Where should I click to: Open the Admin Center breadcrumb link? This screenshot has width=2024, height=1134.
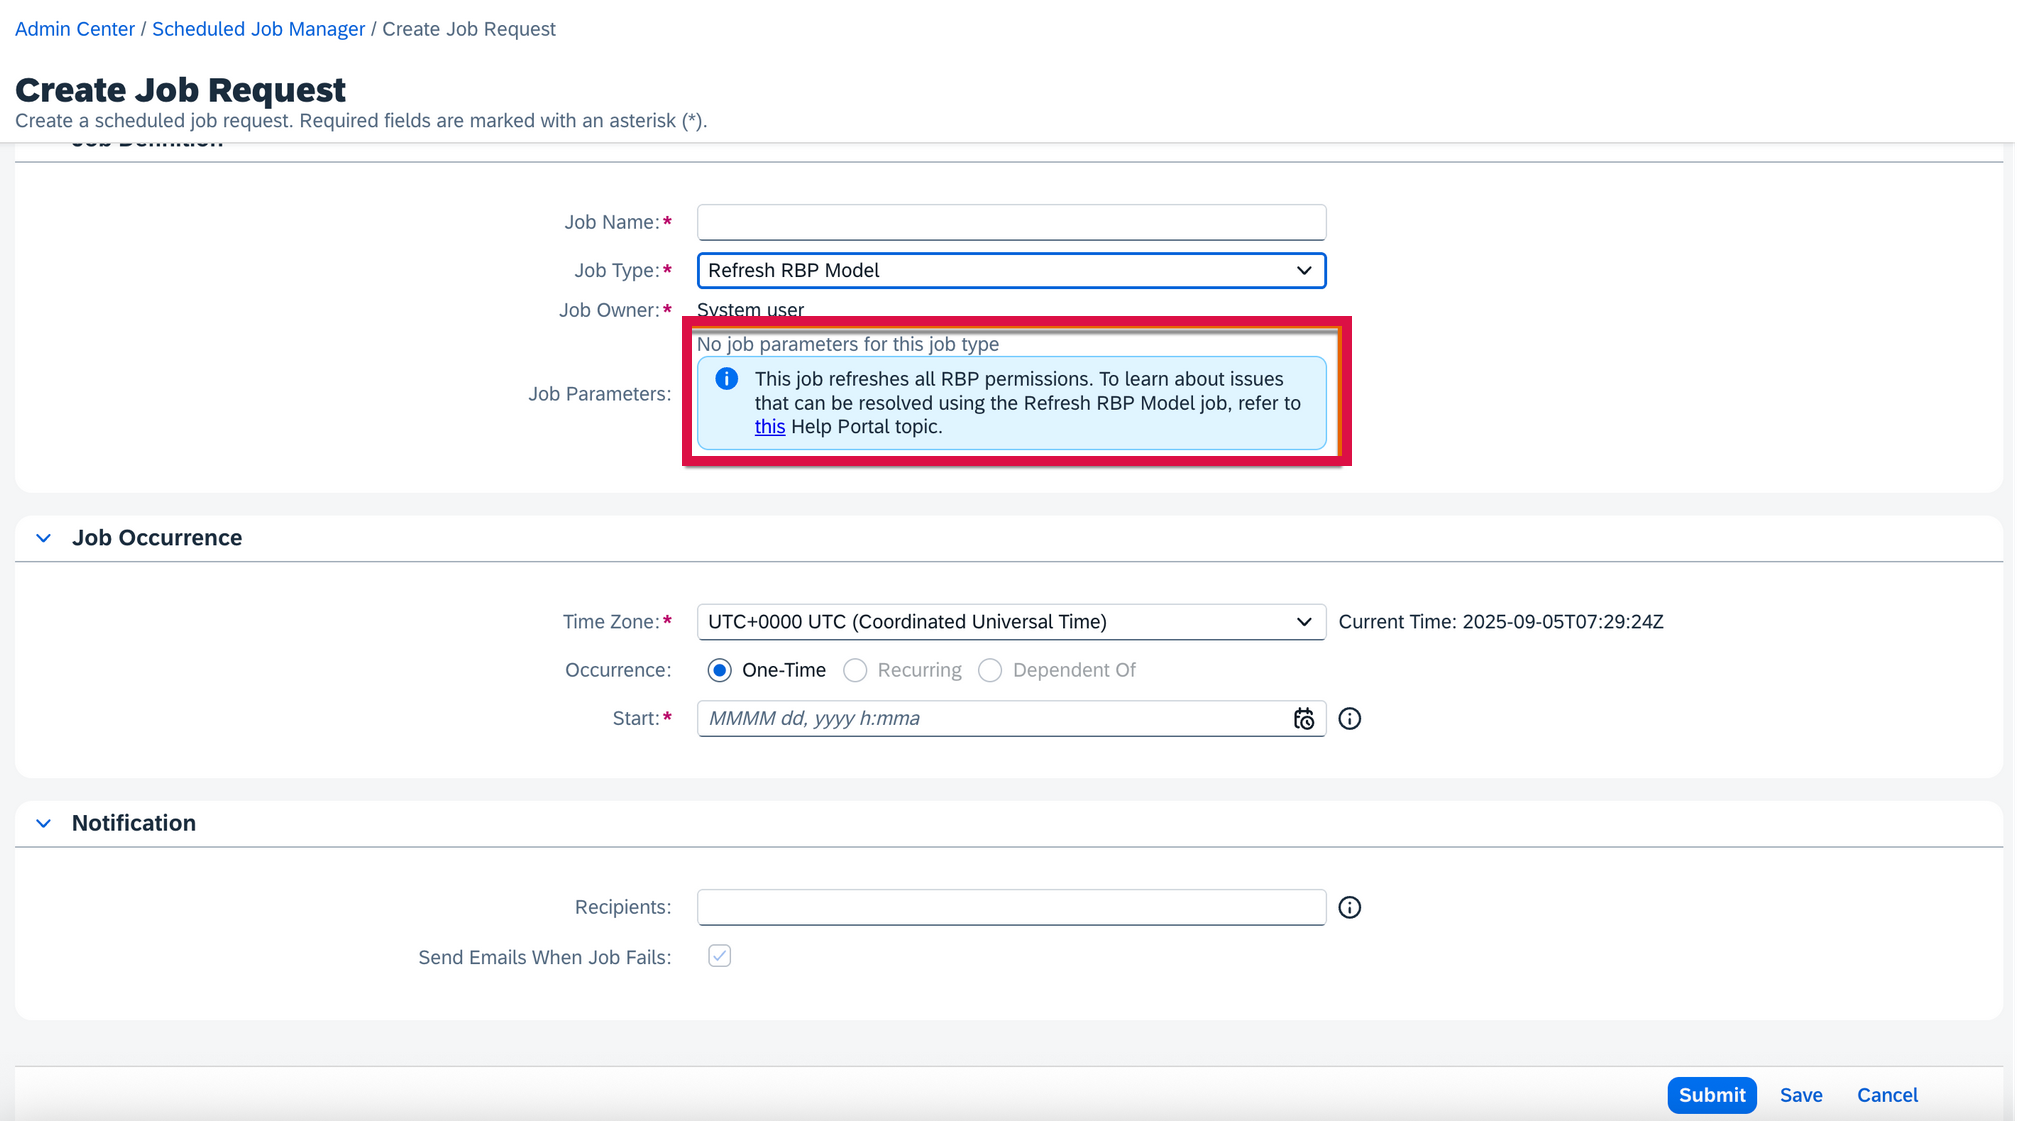tap(74, 28)
